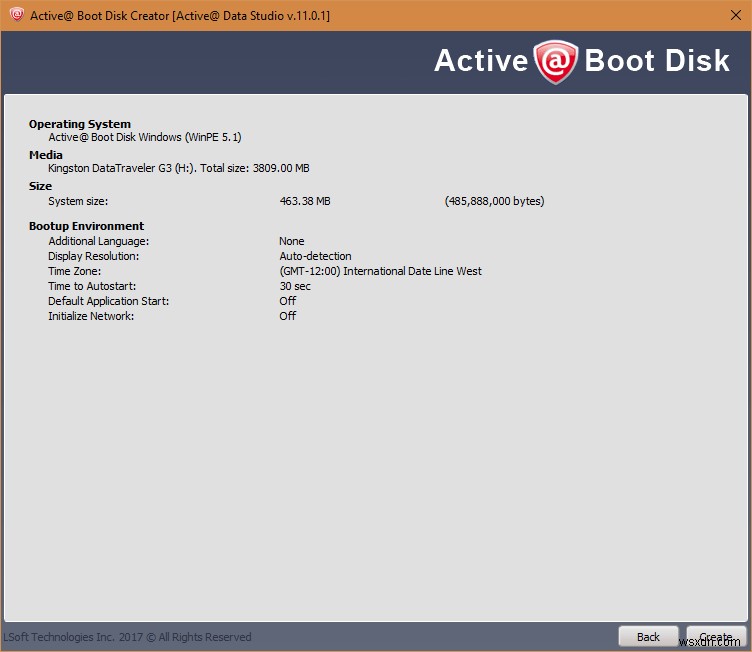Click the 'Additional Language:' label
752x652 pixels.
pos(98,241)
